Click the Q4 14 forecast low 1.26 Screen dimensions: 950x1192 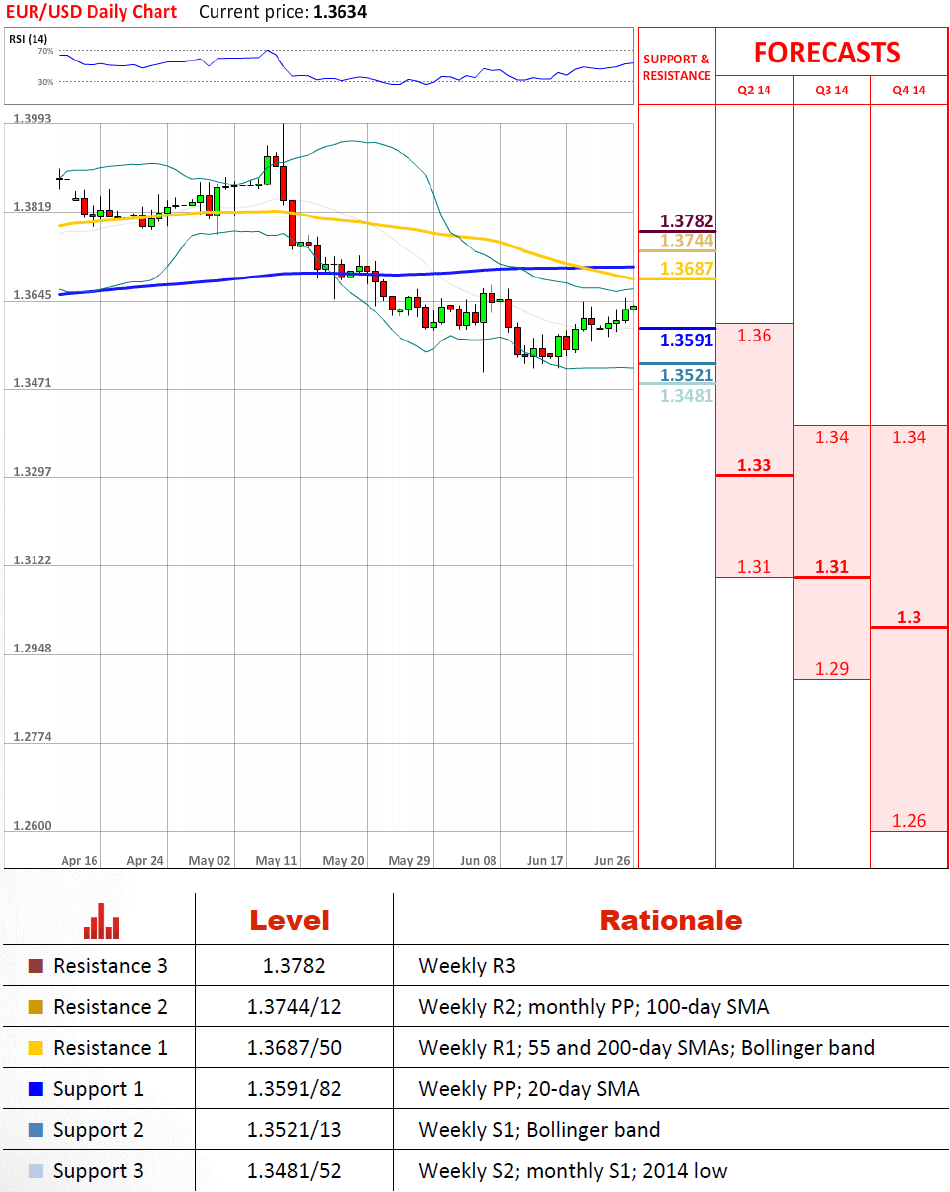[909, 821]
